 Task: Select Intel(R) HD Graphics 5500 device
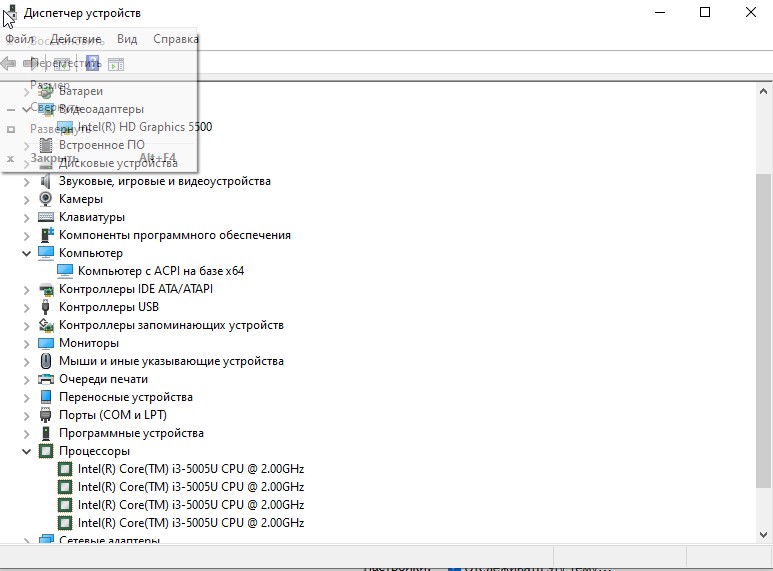pyautogui.click(x=145, y=127)
